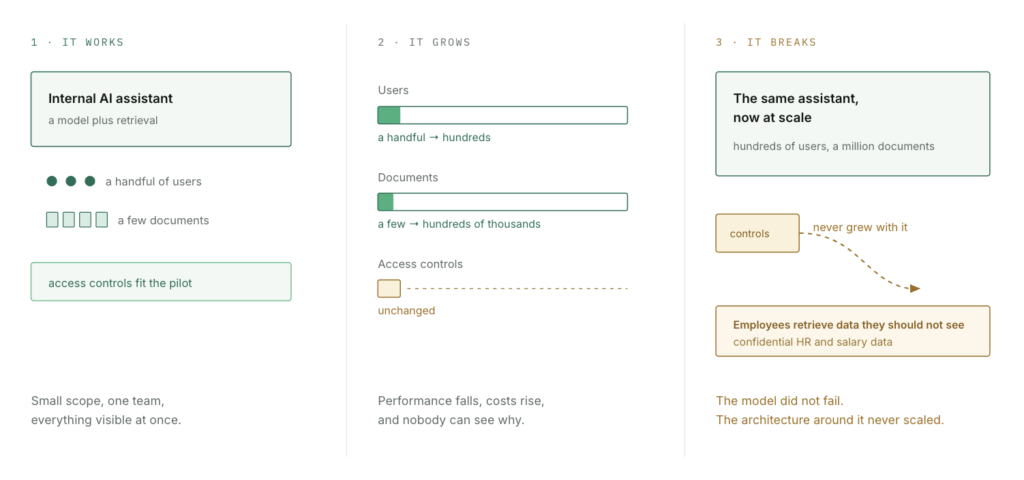
Task: Click 'a few → hundreds of thousands' caption
Action: [459, 224]
